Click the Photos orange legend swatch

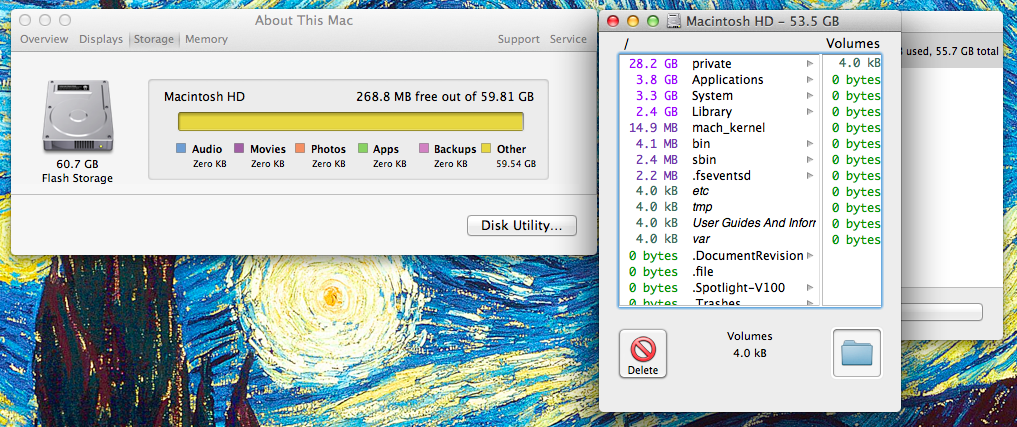pyautogui.click(x=300, y=149)
